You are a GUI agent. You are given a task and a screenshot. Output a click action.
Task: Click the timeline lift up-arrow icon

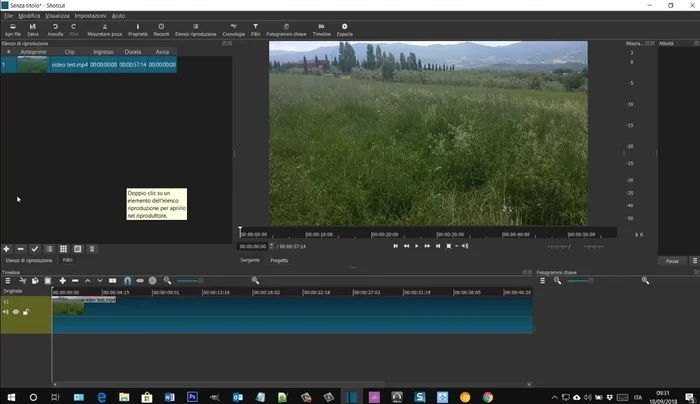point(88,280)
